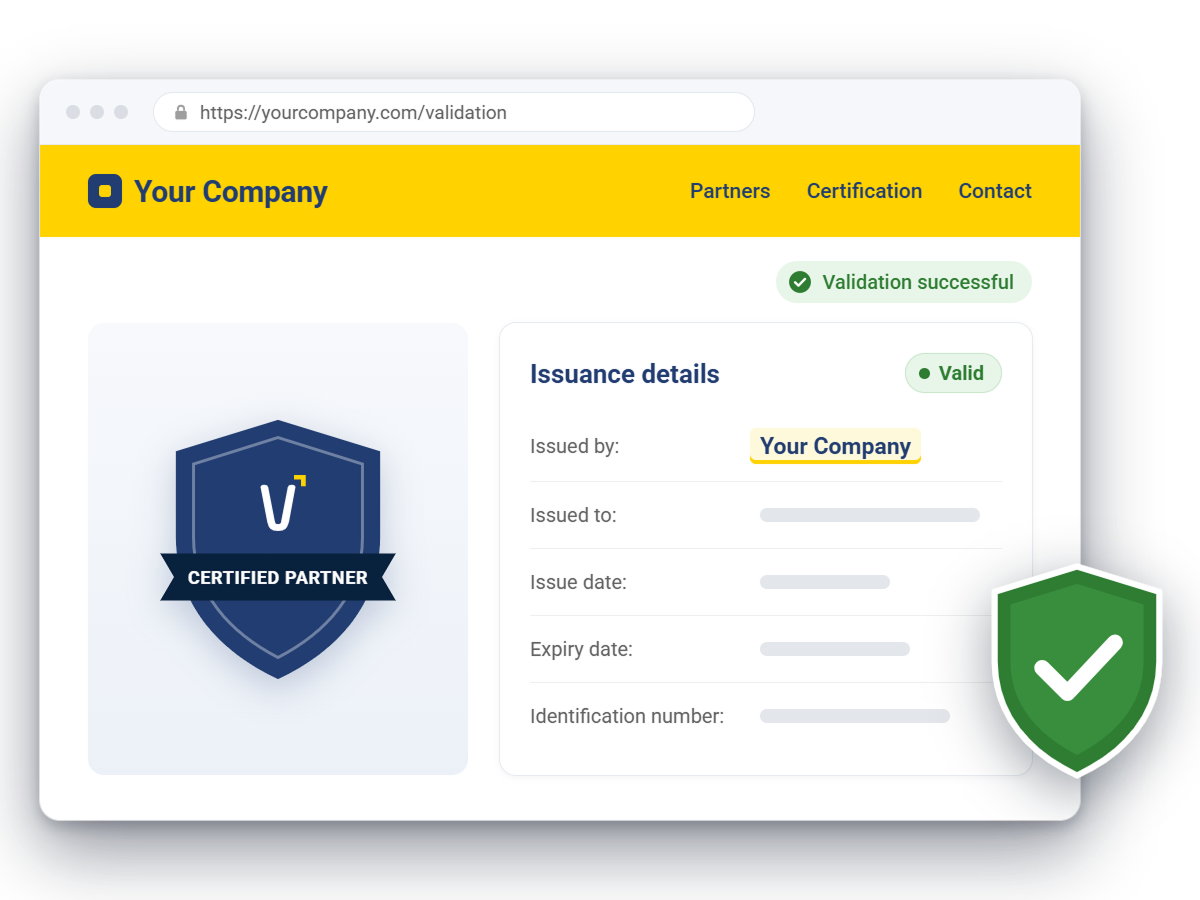Viewport: 1200px width, 900px height.
Task: Click the Issued to: label
Action: (x=573, y=516)
